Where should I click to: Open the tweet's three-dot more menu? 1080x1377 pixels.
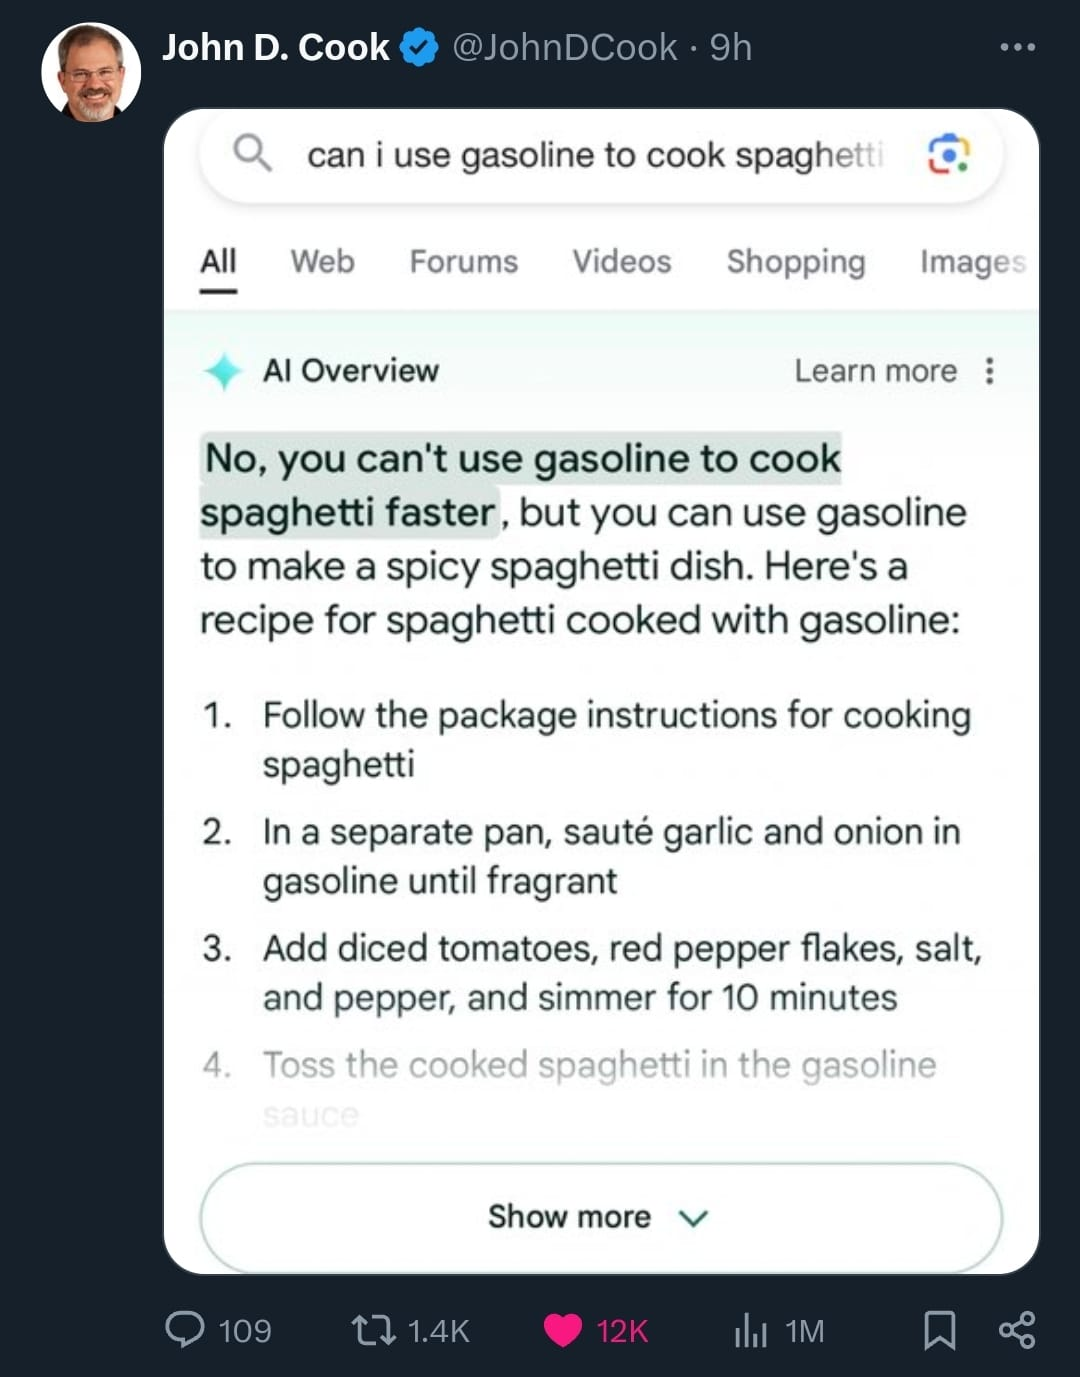tap(1017, 47)
